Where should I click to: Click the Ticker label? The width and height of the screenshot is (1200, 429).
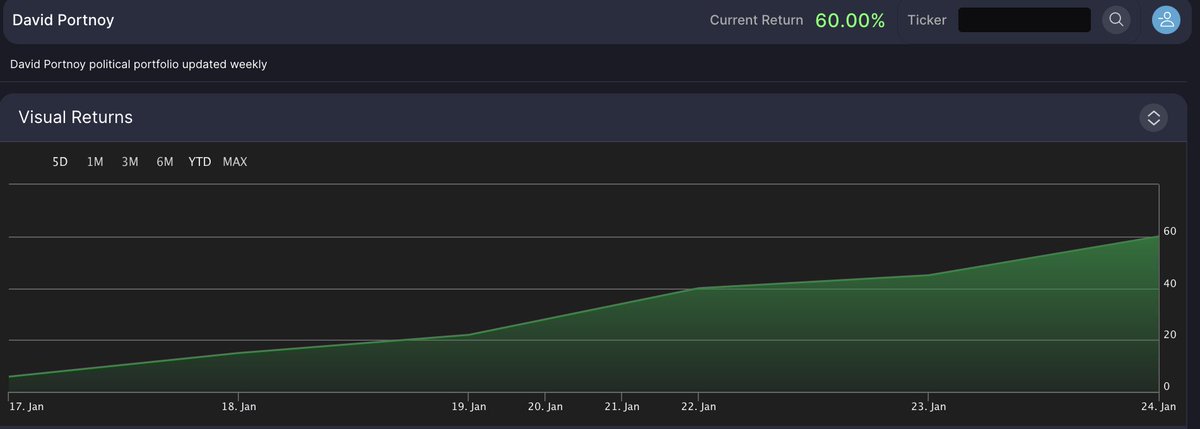pyautogui.click(x=927, y=20)
